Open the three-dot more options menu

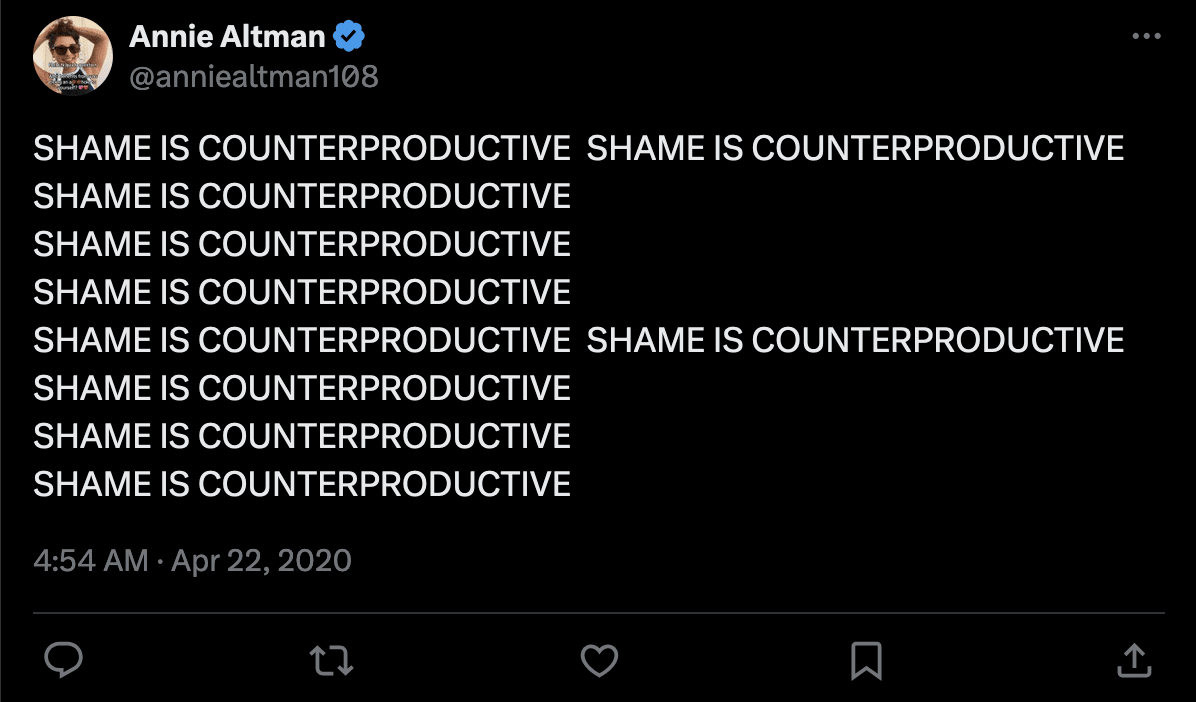(1146, 36)
